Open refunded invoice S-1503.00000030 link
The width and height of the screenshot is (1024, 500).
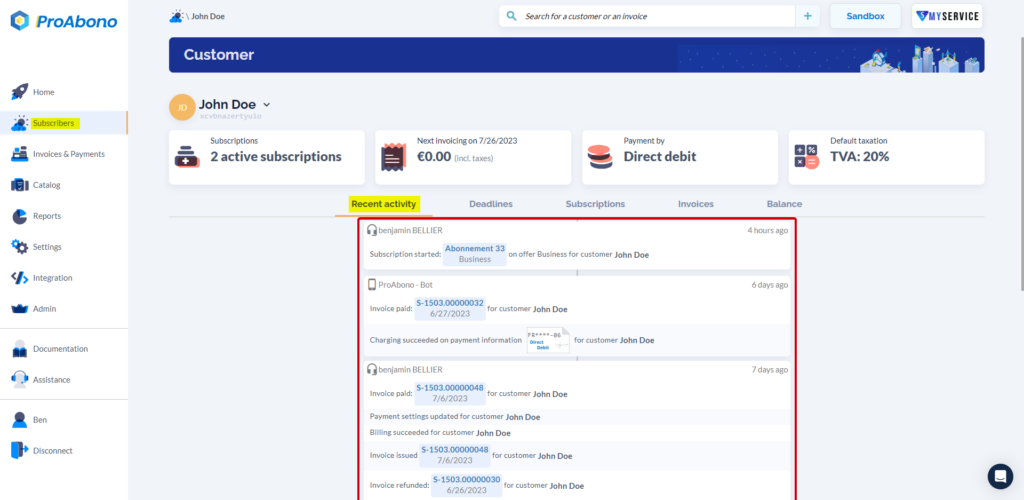466,484
